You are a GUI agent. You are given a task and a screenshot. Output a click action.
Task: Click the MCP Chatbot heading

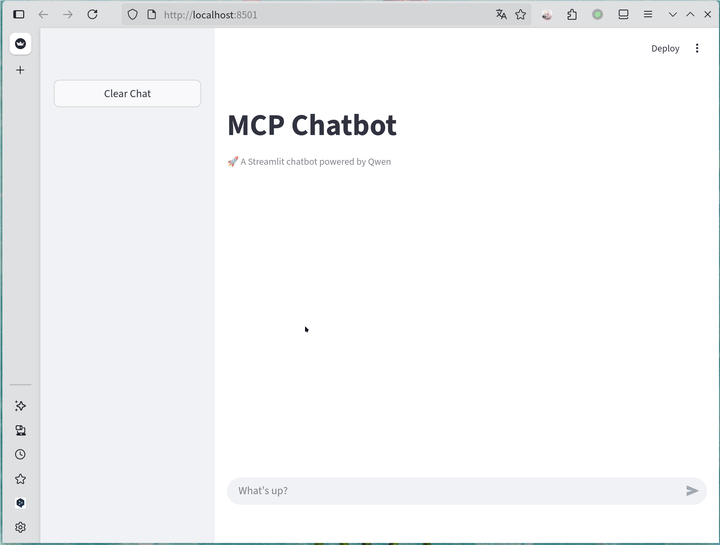tap(312, 125)
